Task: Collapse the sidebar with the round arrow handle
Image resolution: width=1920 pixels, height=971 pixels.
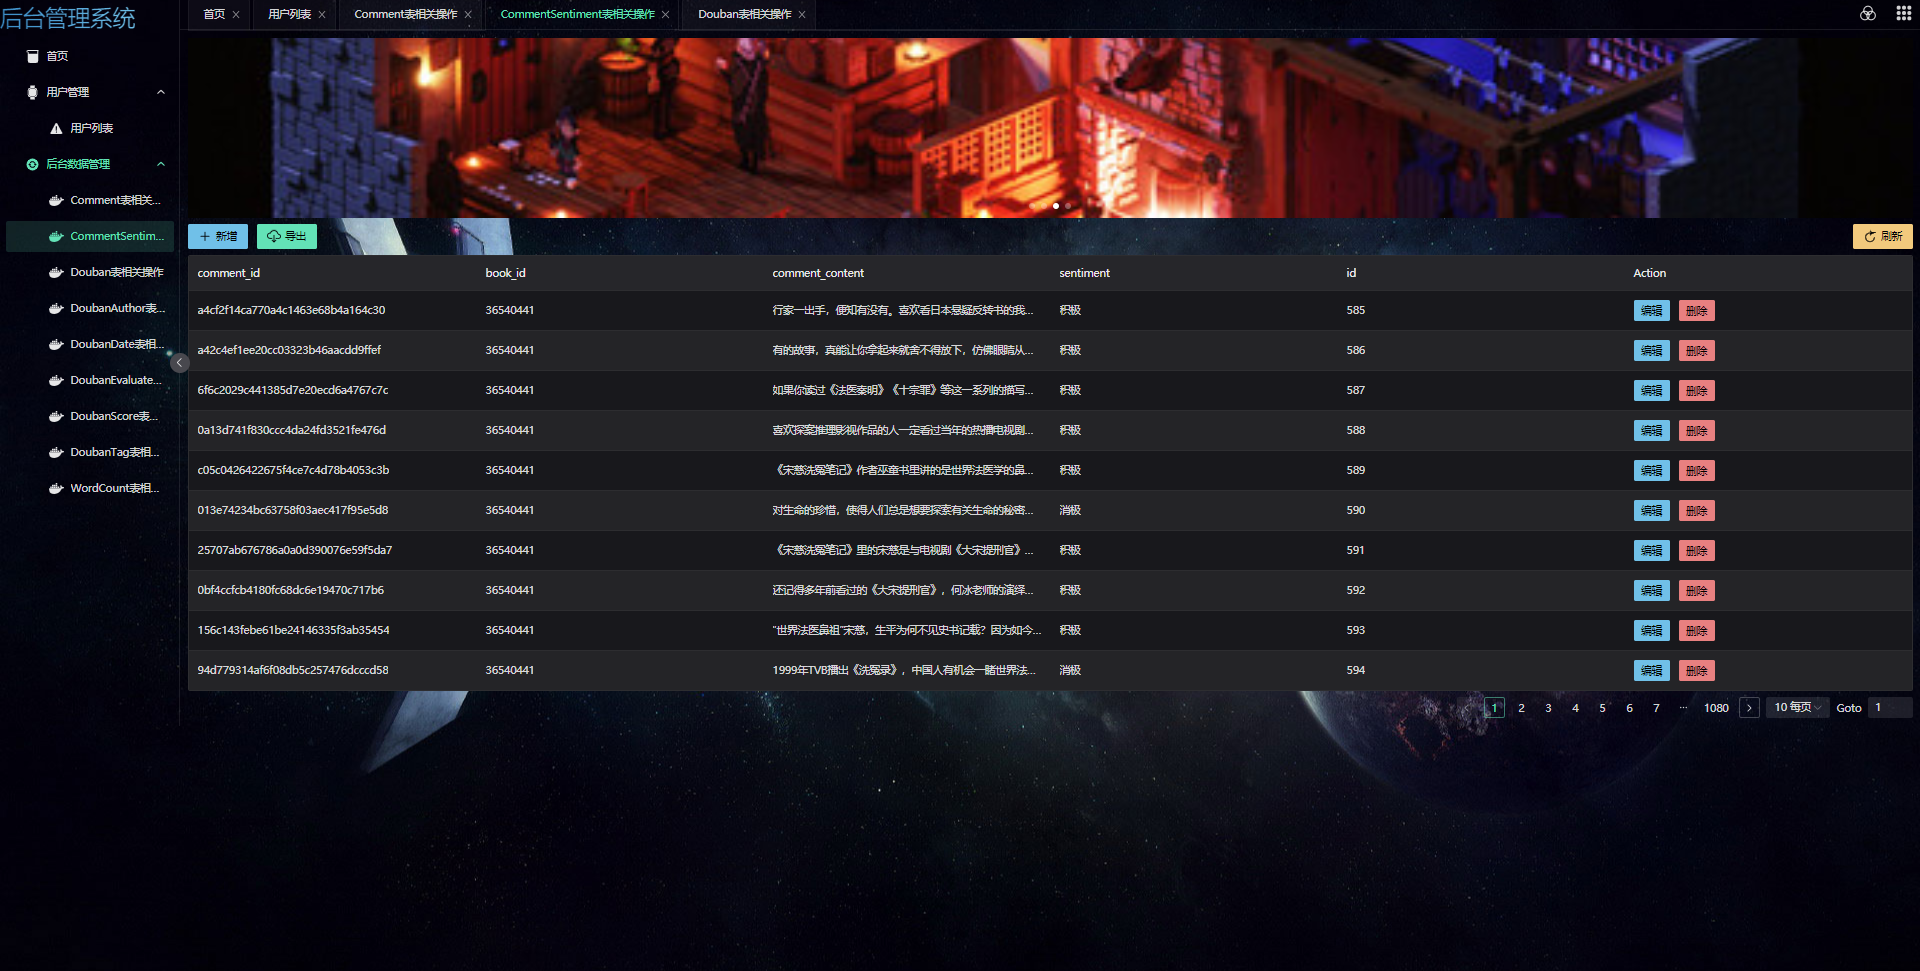Action: [x=179, y=363]
